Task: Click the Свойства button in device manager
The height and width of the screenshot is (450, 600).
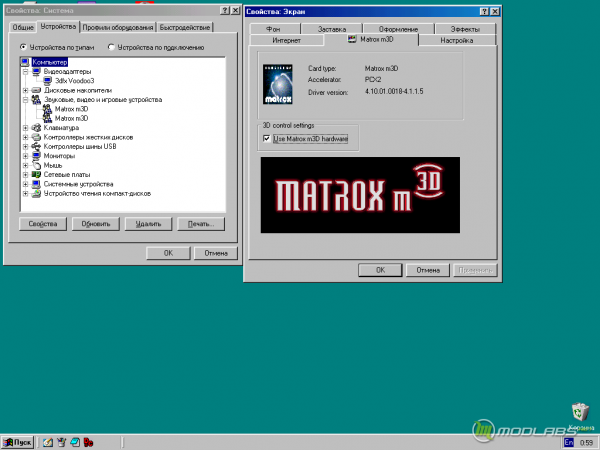Action: (43, 224)
